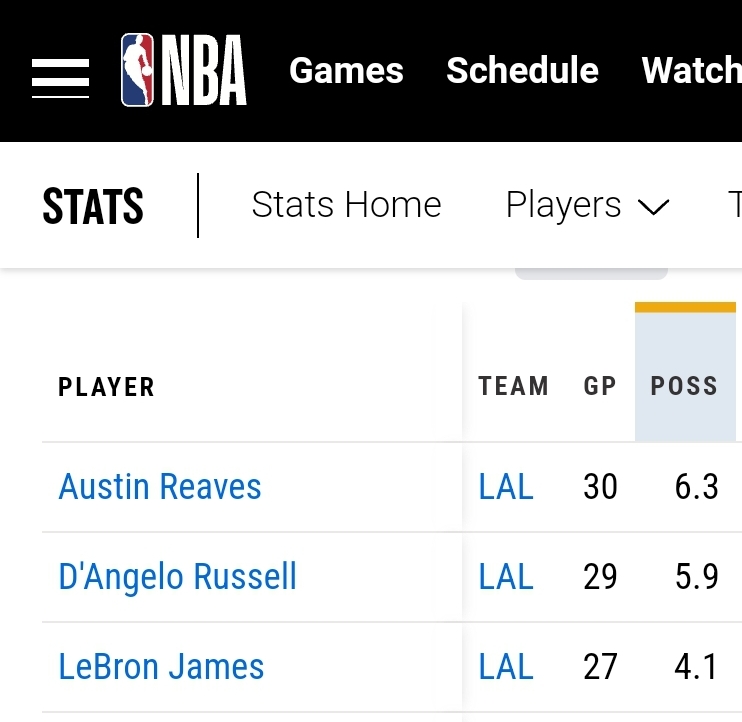
Task: Open the Watch menu item
Action: (690, 71)
